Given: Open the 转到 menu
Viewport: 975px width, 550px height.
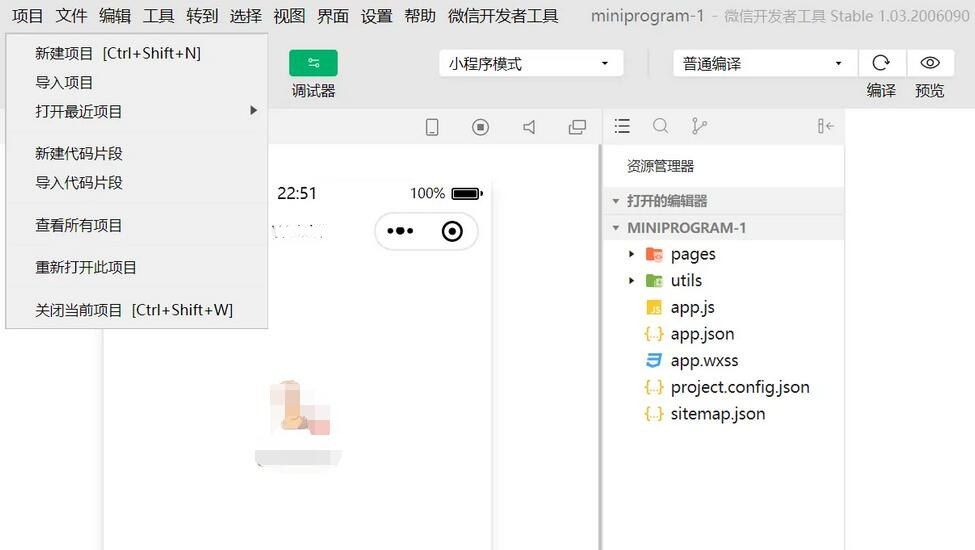Looking at the screenshot, I should point(202,16).
